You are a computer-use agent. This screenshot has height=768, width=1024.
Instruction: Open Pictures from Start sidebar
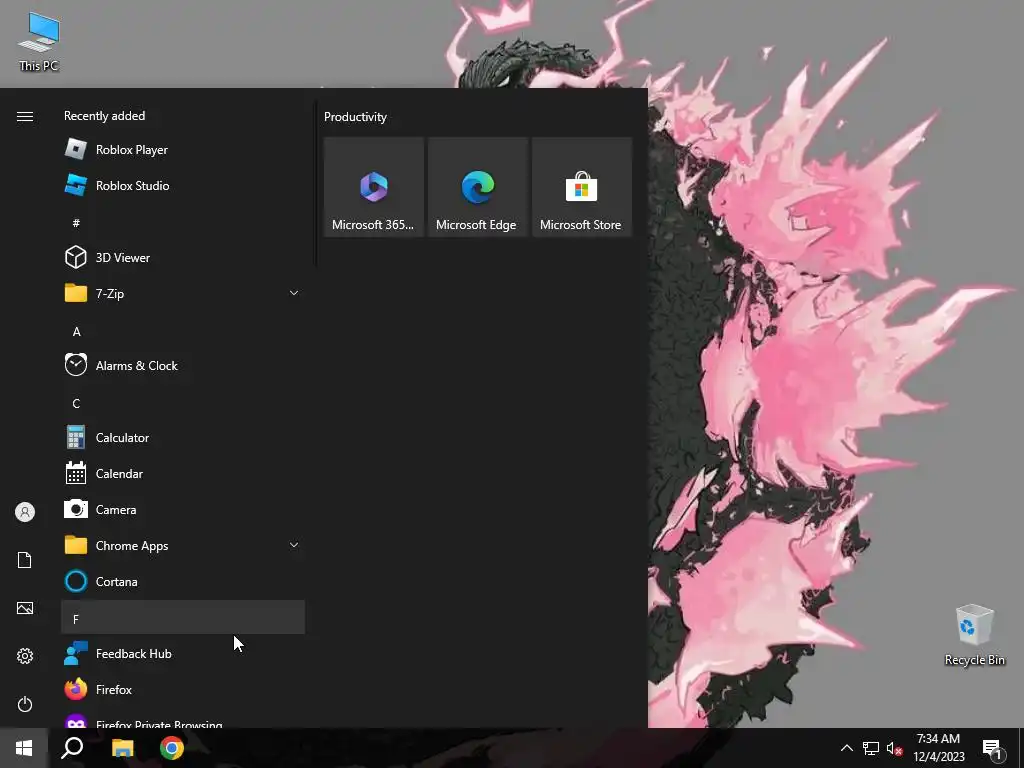tap(25, 608)
